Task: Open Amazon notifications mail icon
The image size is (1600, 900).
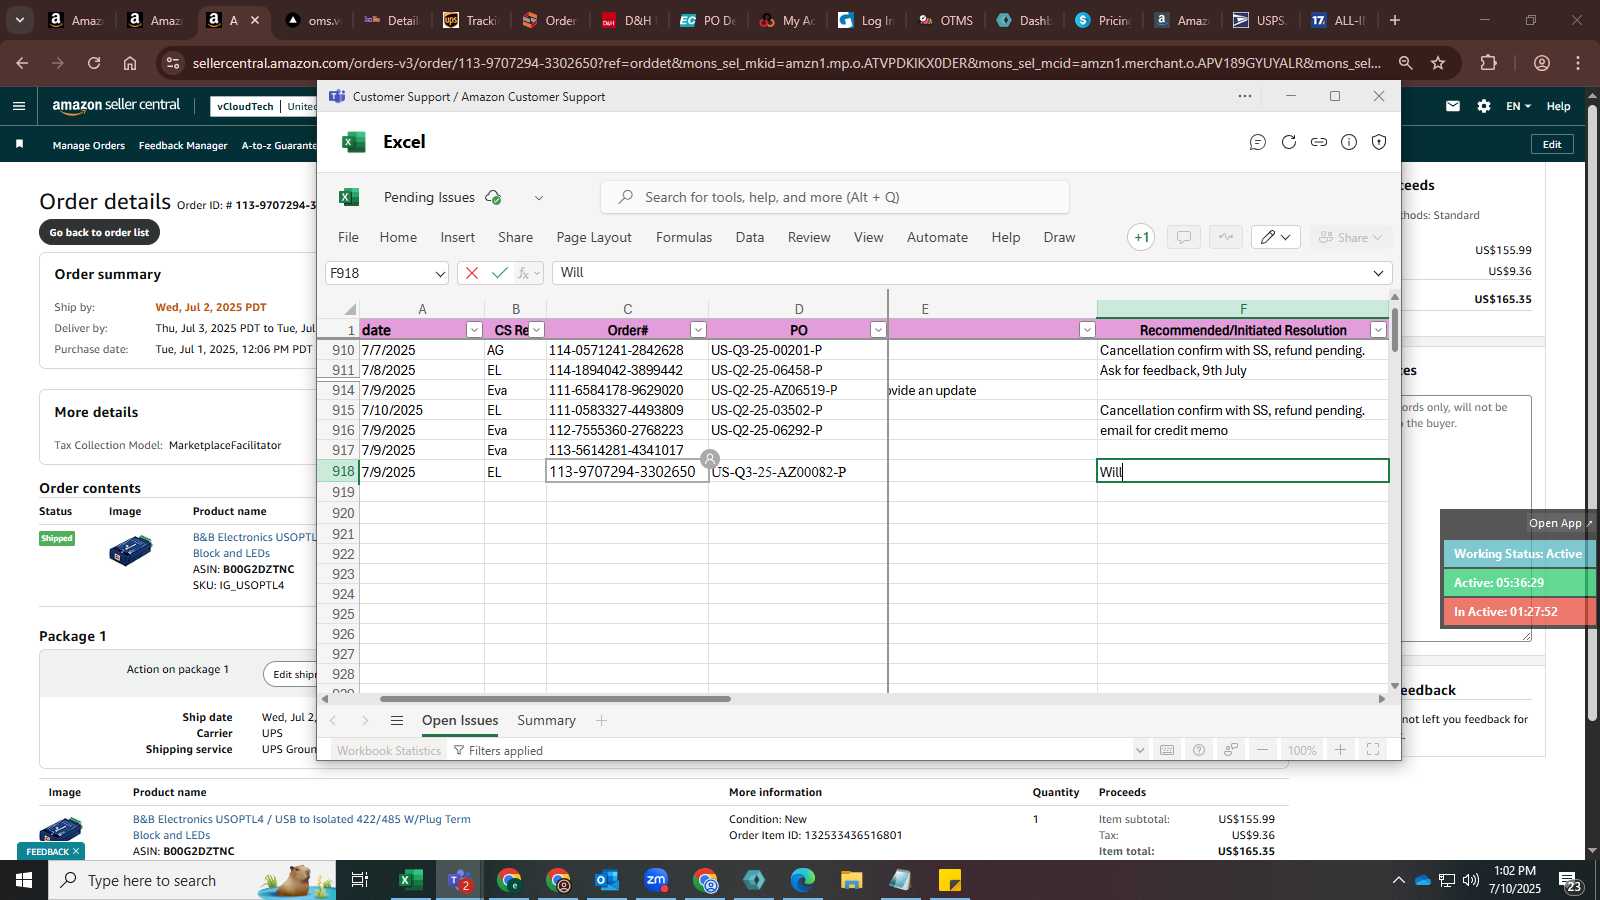Action: tap(1453, 106)
